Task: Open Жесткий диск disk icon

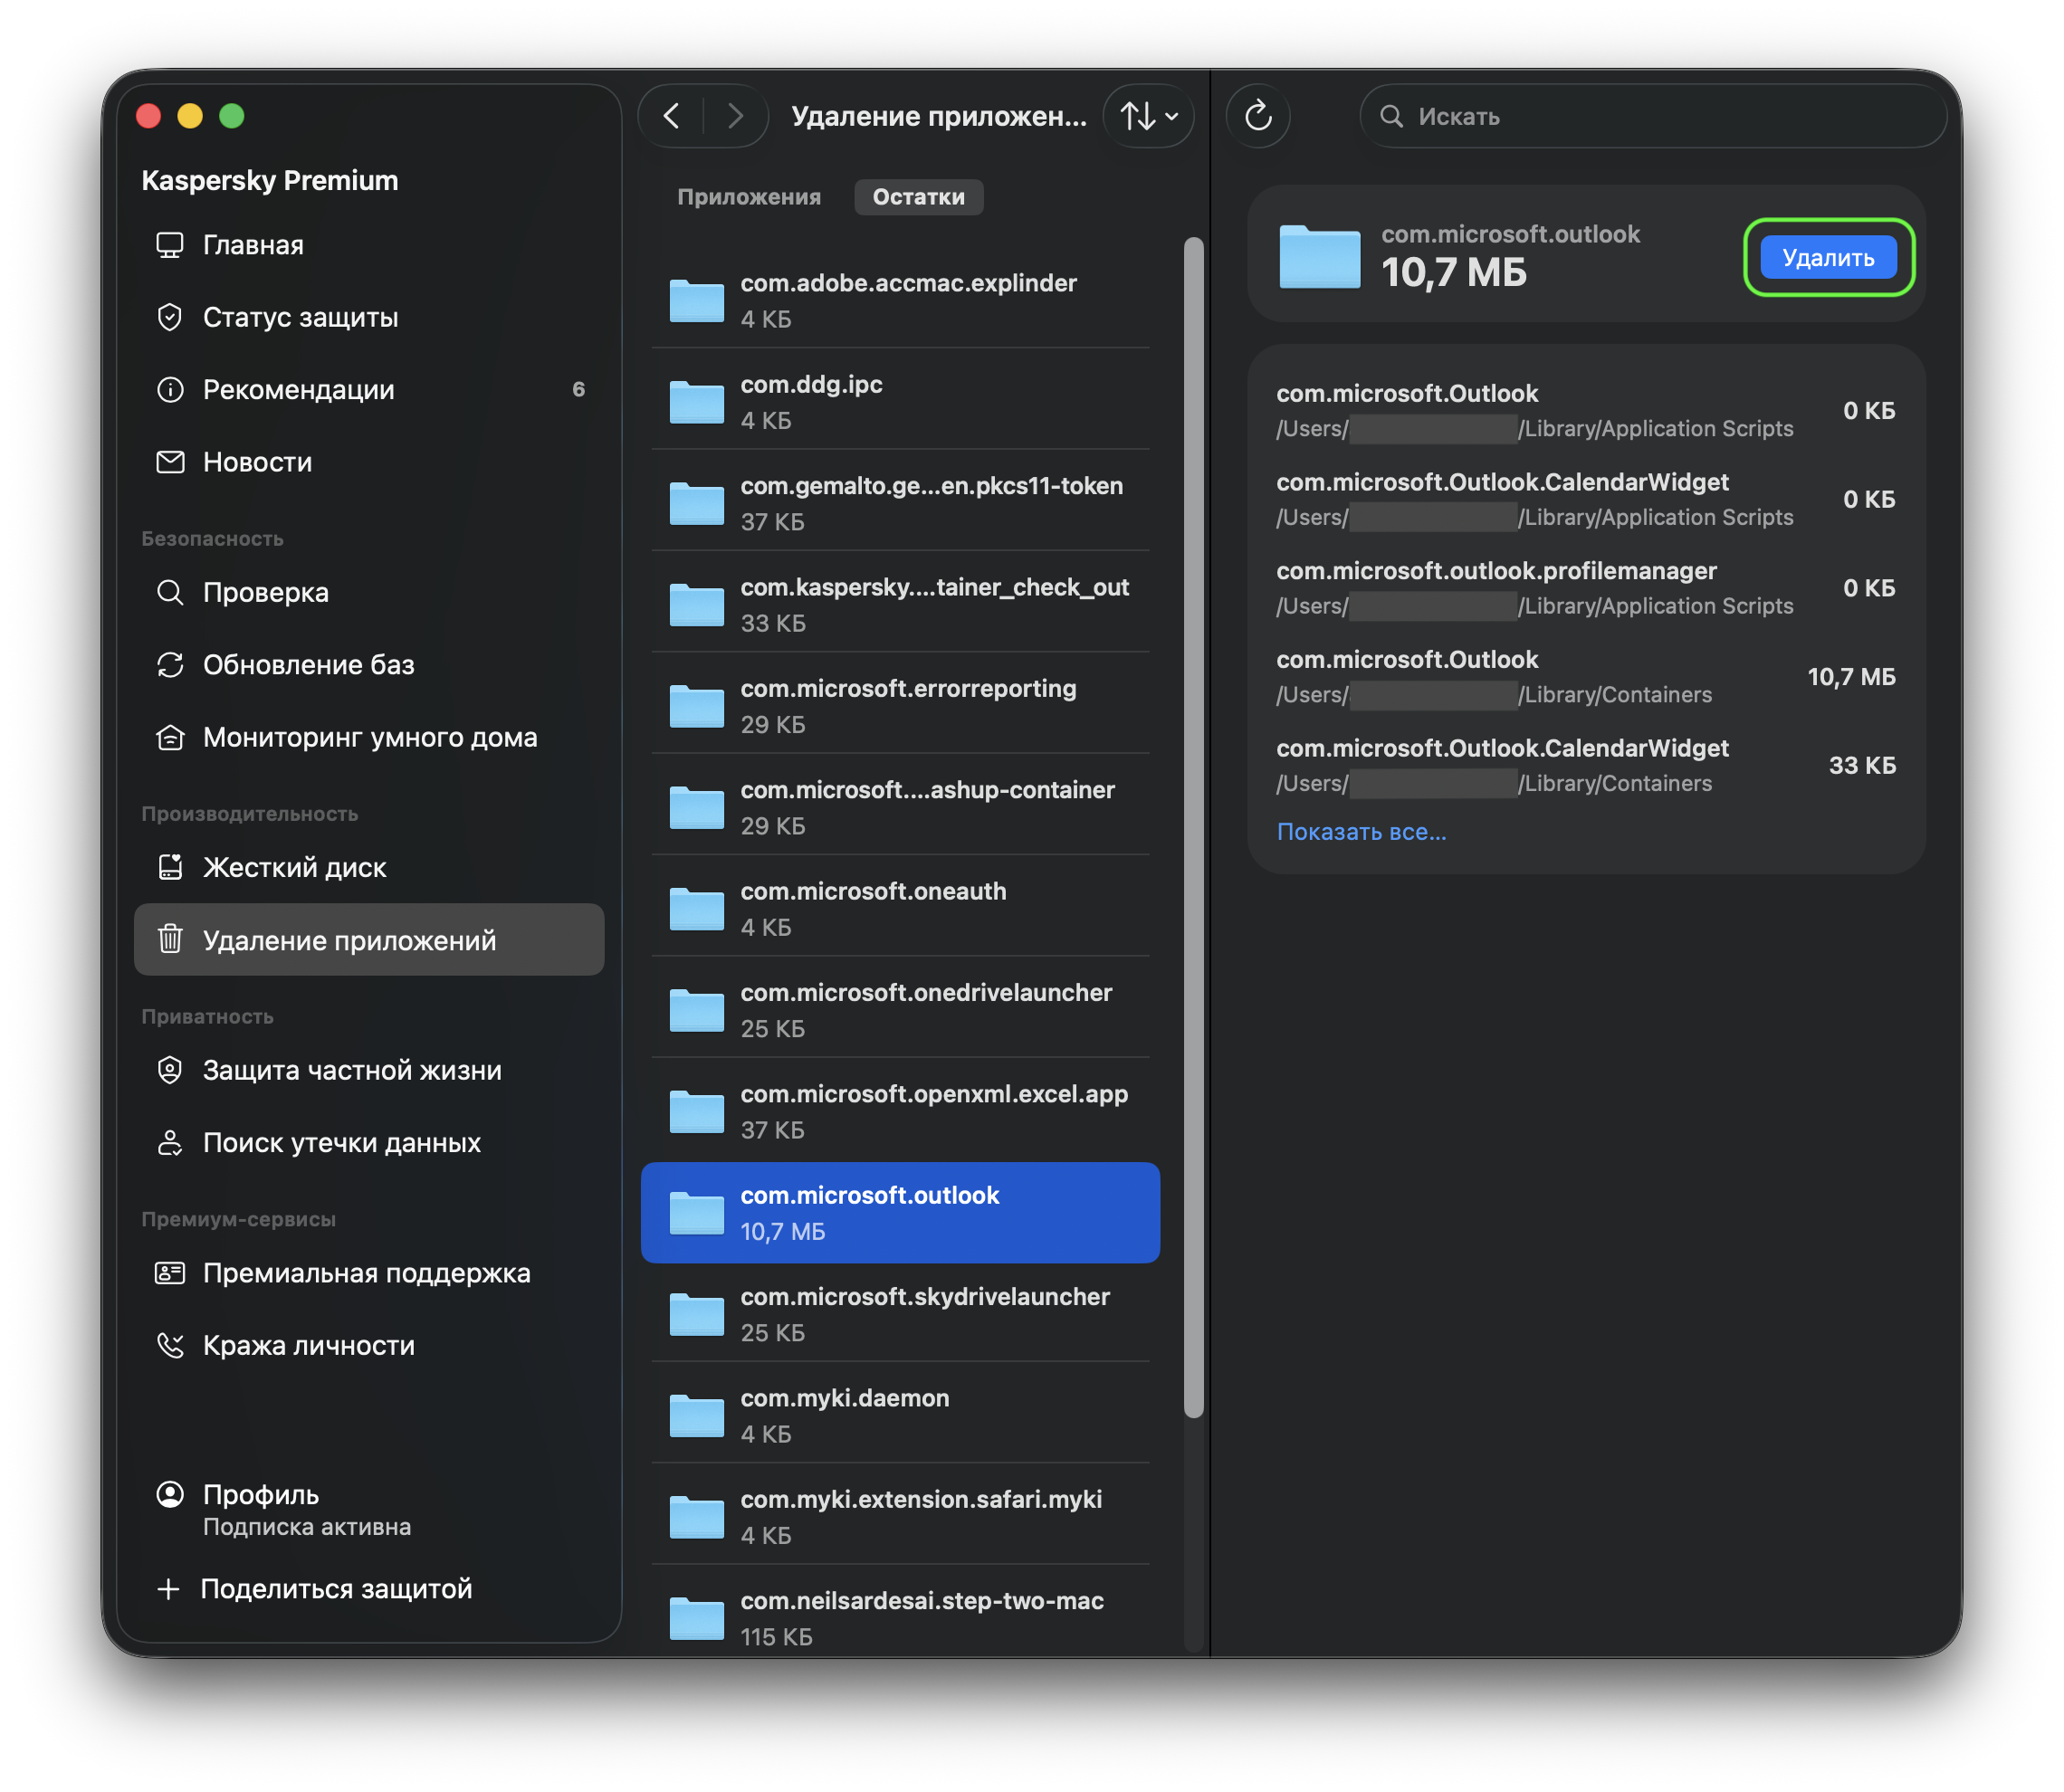Action: pos(170,867)
